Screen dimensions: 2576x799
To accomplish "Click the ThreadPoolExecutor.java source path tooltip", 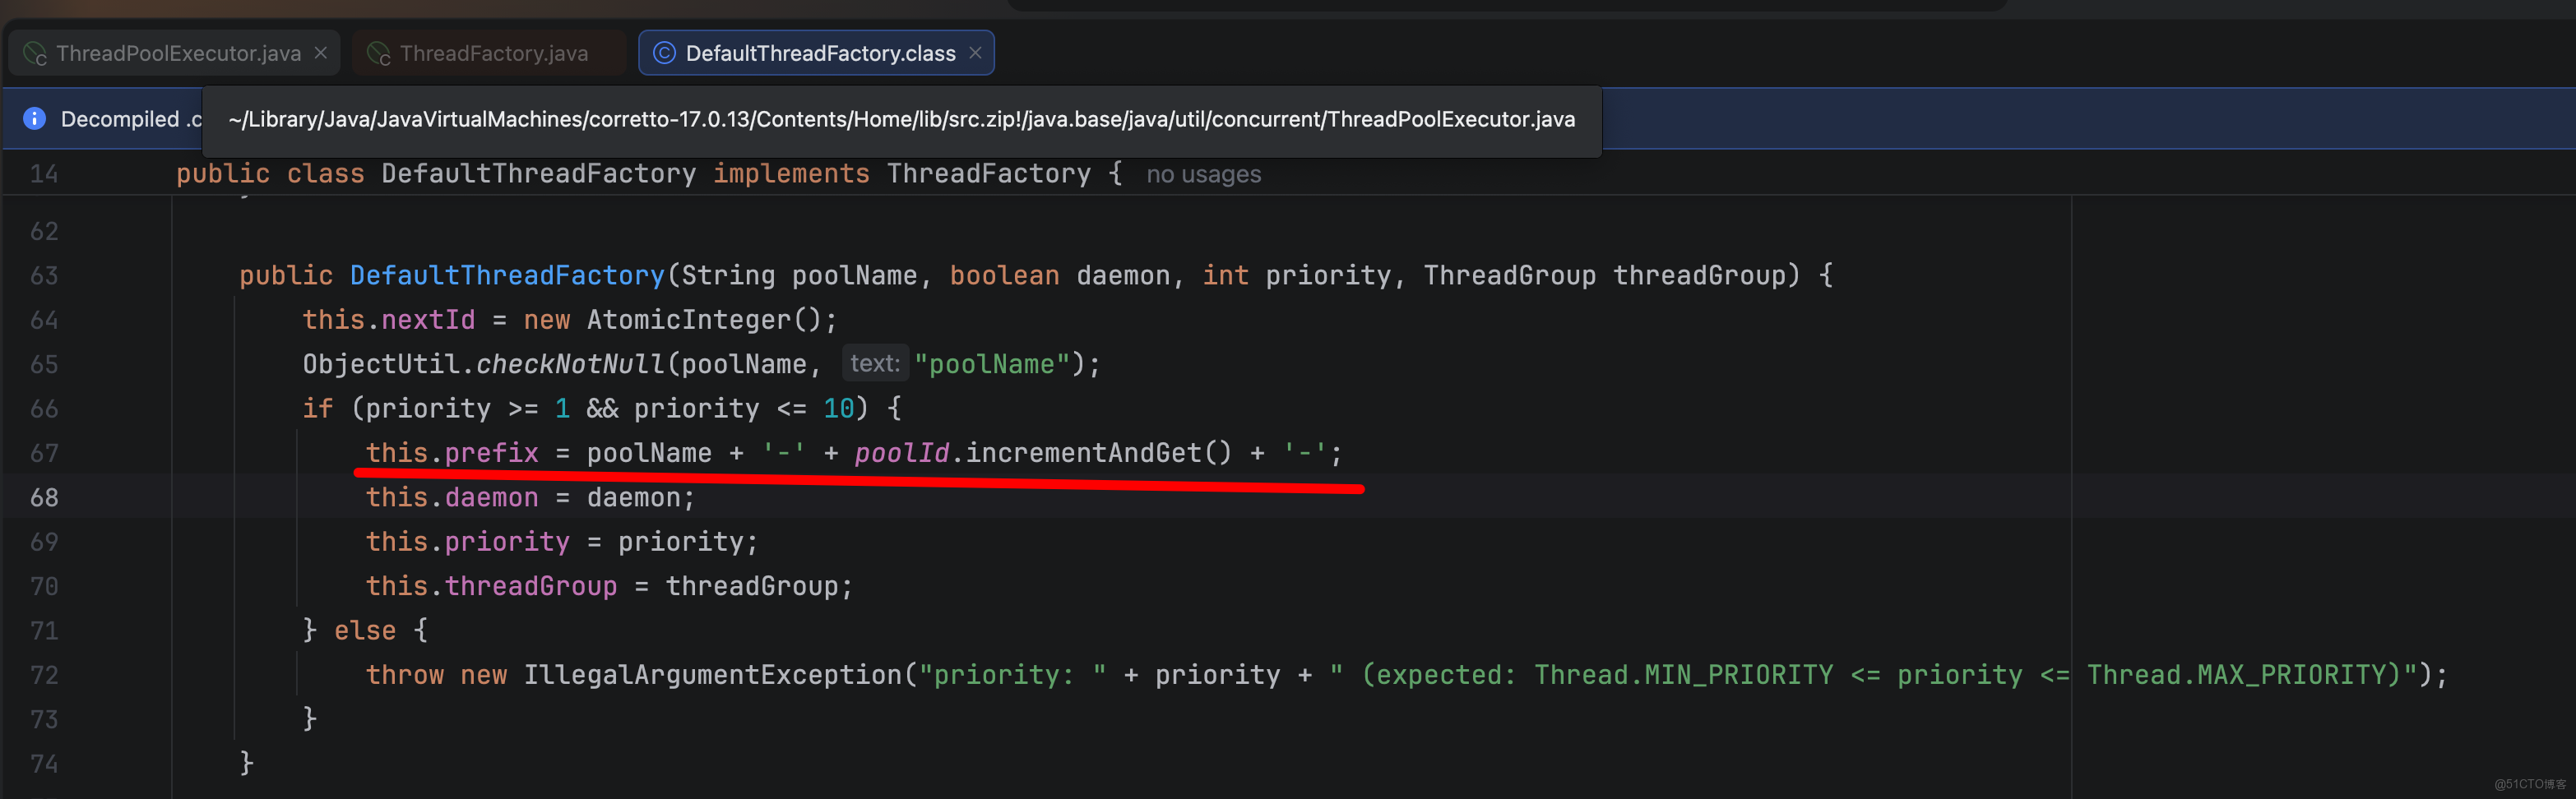I will coord(900,119).
